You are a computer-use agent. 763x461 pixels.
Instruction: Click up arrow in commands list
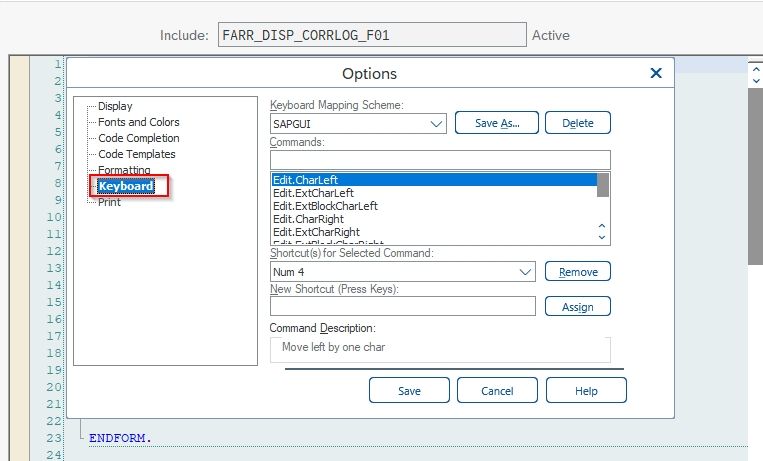point(602,226)
